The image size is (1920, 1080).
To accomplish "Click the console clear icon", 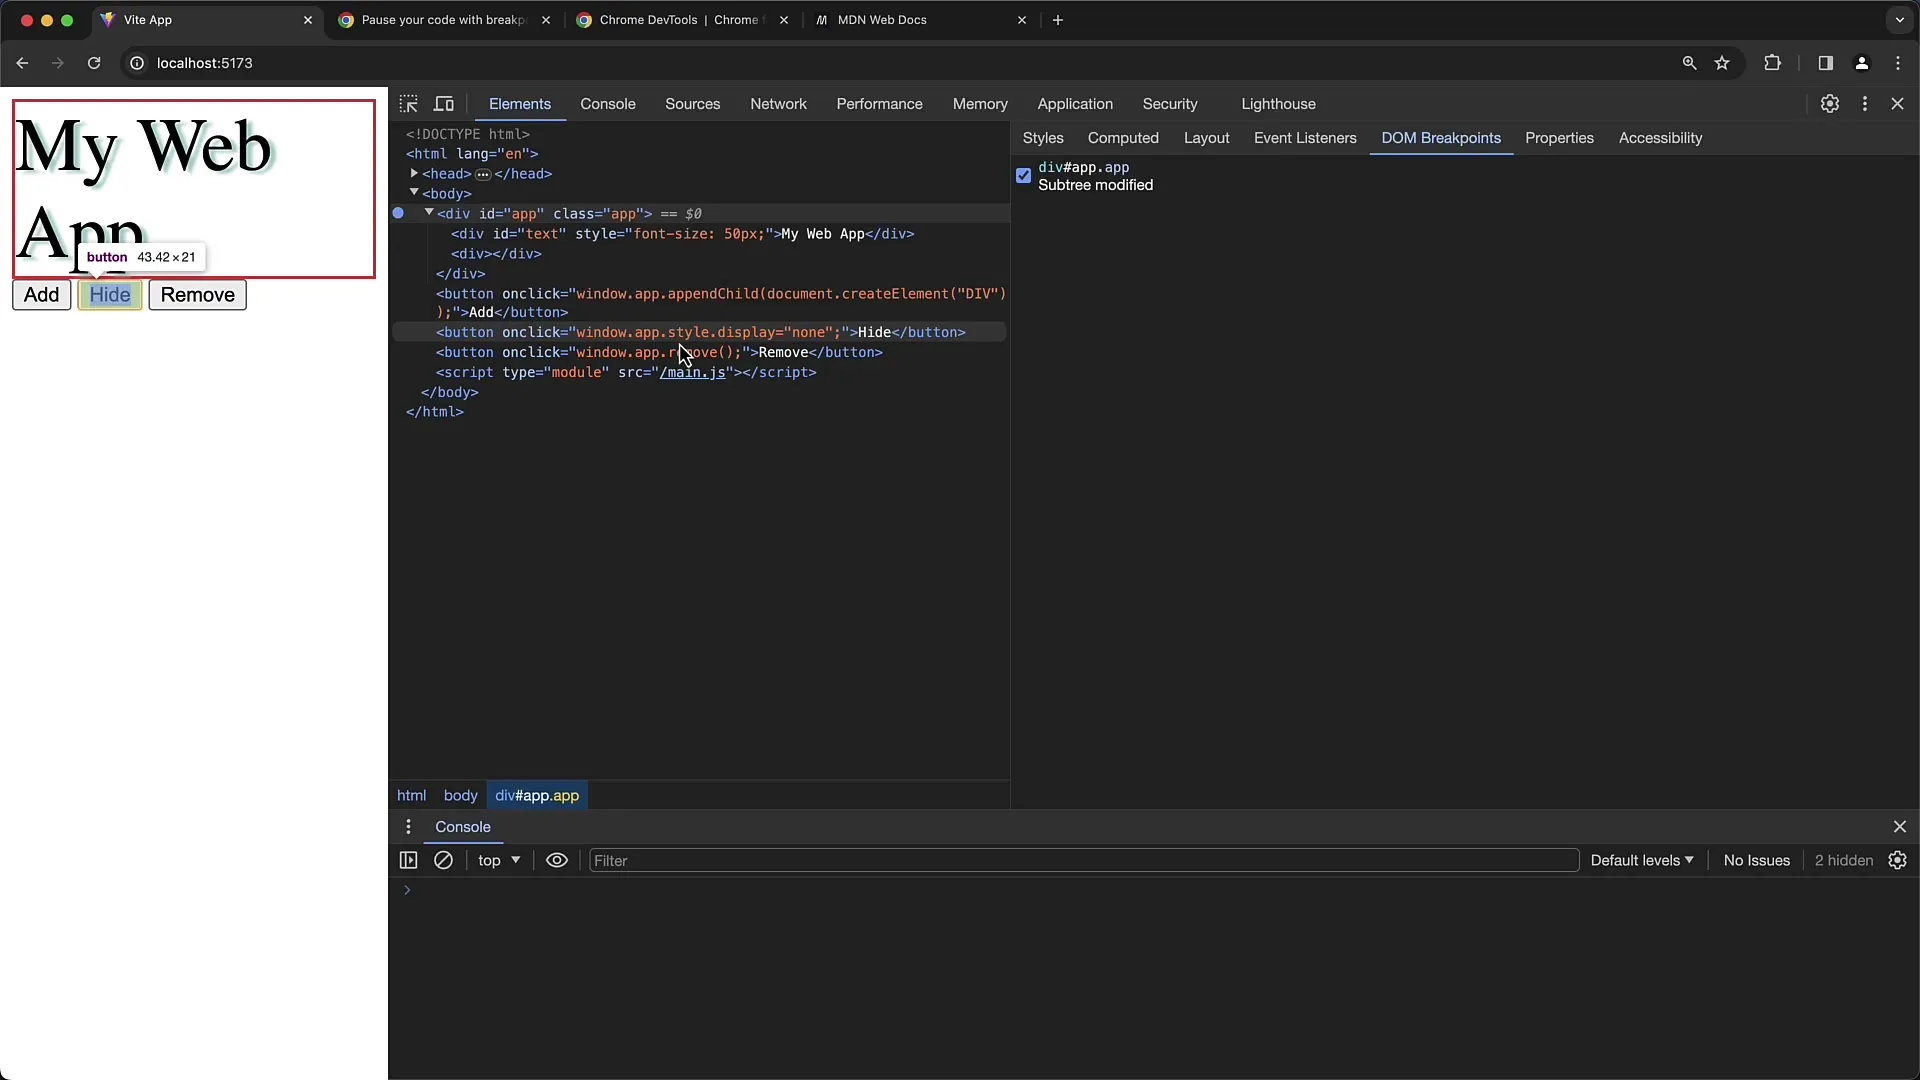I will (x=443, y=860).
